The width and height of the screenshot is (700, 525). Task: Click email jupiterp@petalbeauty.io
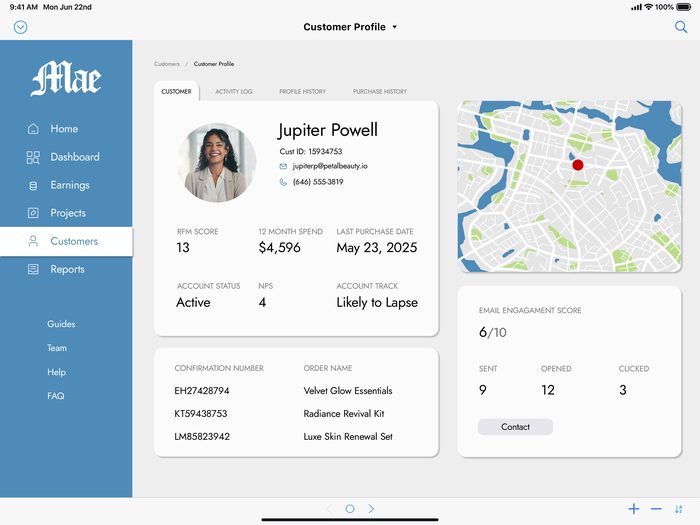[x=330, y=166]
